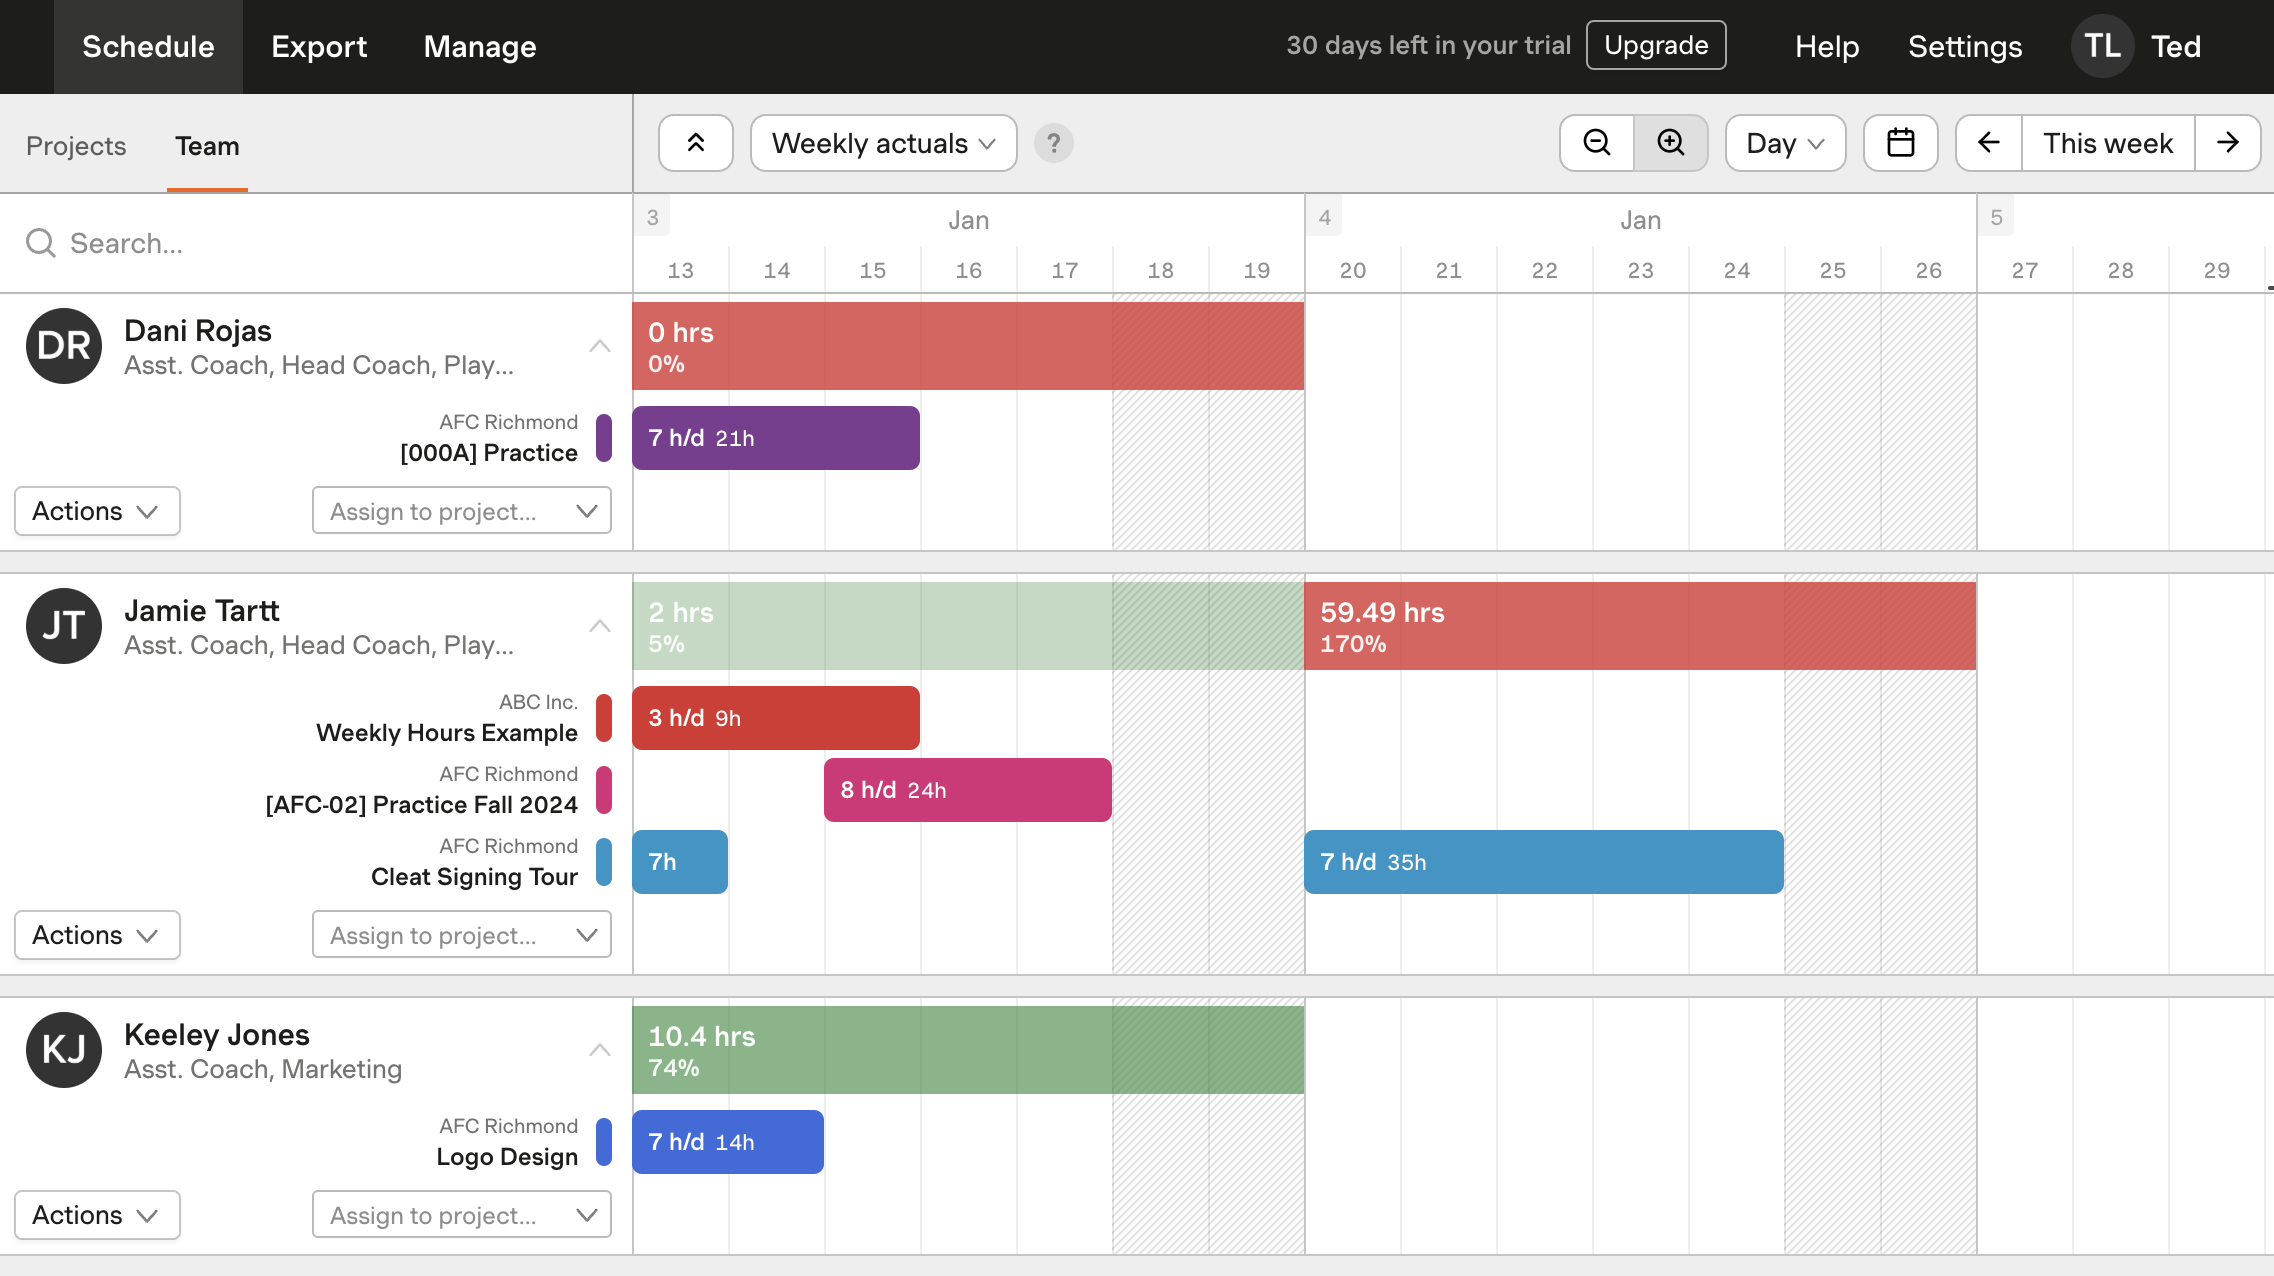This screenshot has height=1276, width=2274.
Task: Click the search magnifier icon
Action: tap(41, 243)
